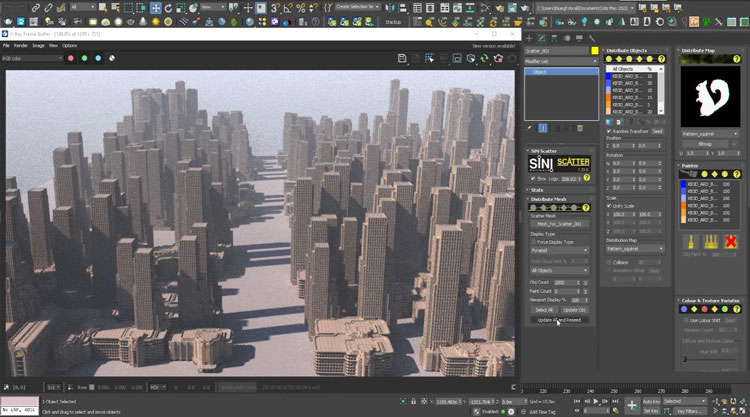Click the Seed button beside Random Transform
The height and width of the screenshot is (417, 750).
pos(658,131)
